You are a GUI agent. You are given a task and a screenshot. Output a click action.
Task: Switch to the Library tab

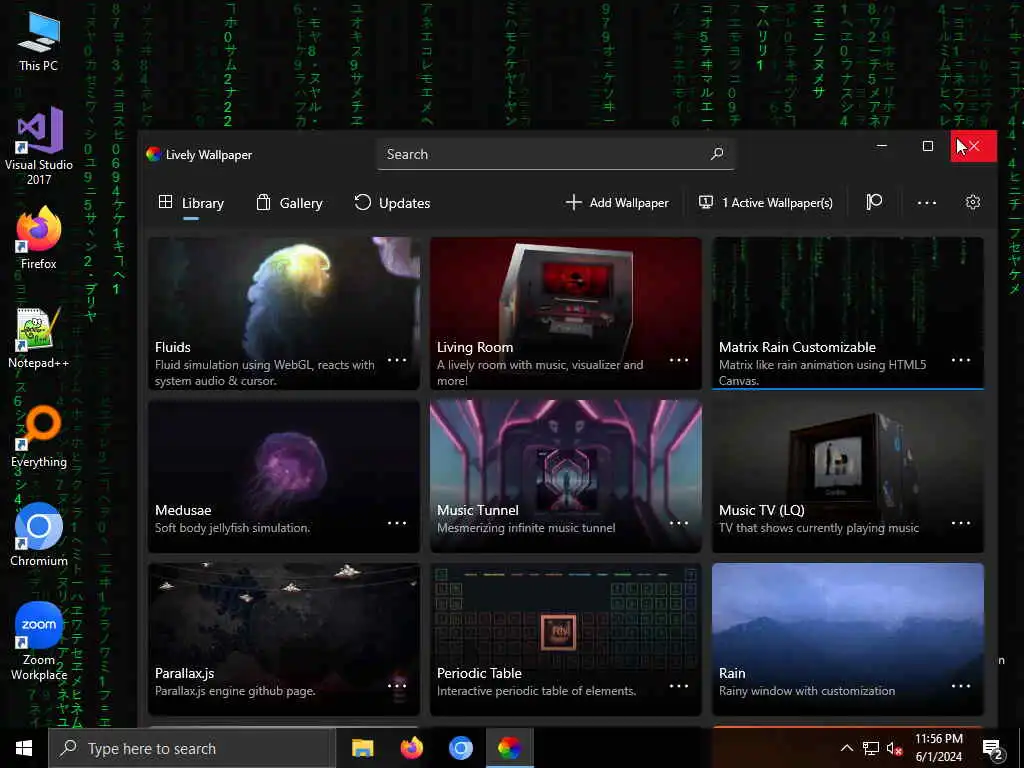click(191, 203)
